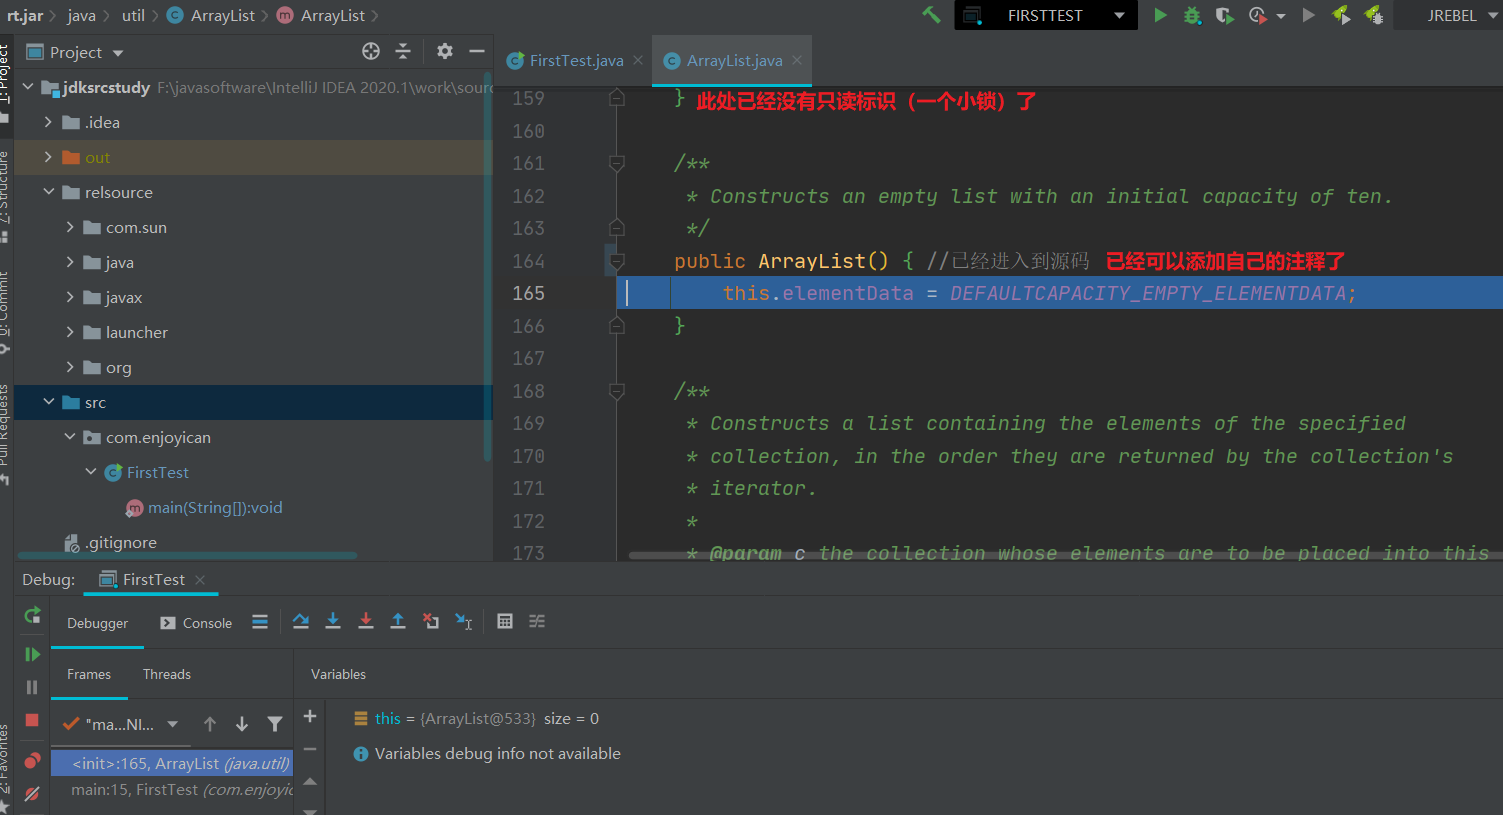Image resolution: width=1503 pixels, height=815 pixels.
Task: Run with JRebel rocket icon
Action: point(1341,15)
